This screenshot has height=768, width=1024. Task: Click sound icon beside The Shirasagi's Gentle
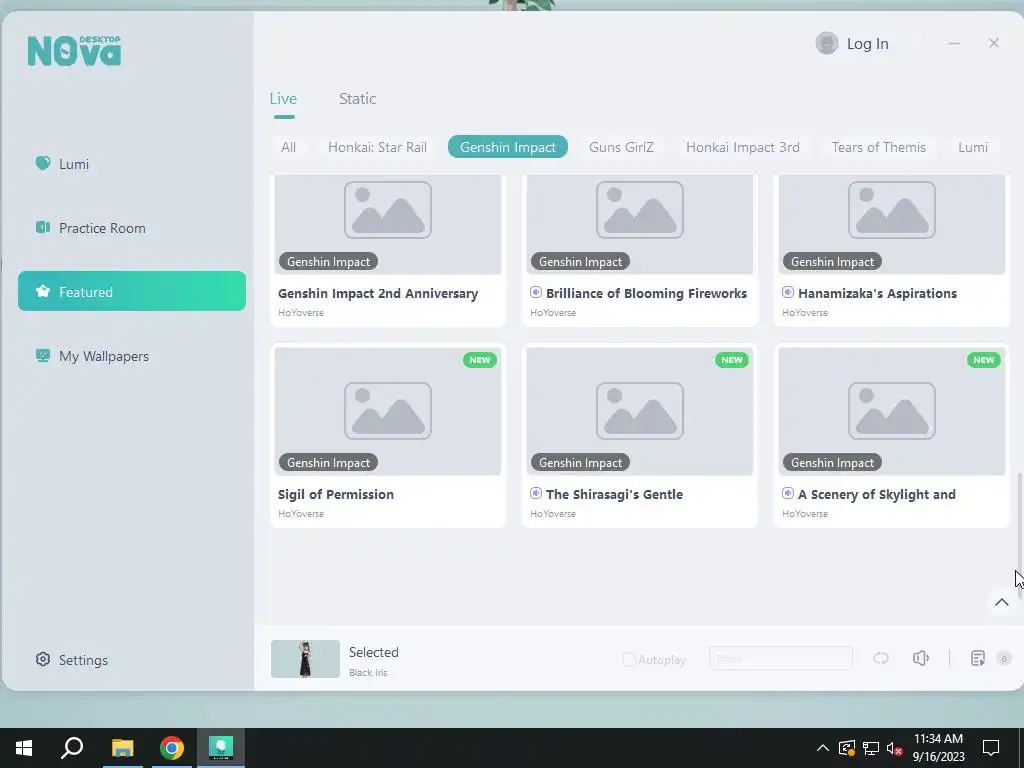tap(536, 494)
